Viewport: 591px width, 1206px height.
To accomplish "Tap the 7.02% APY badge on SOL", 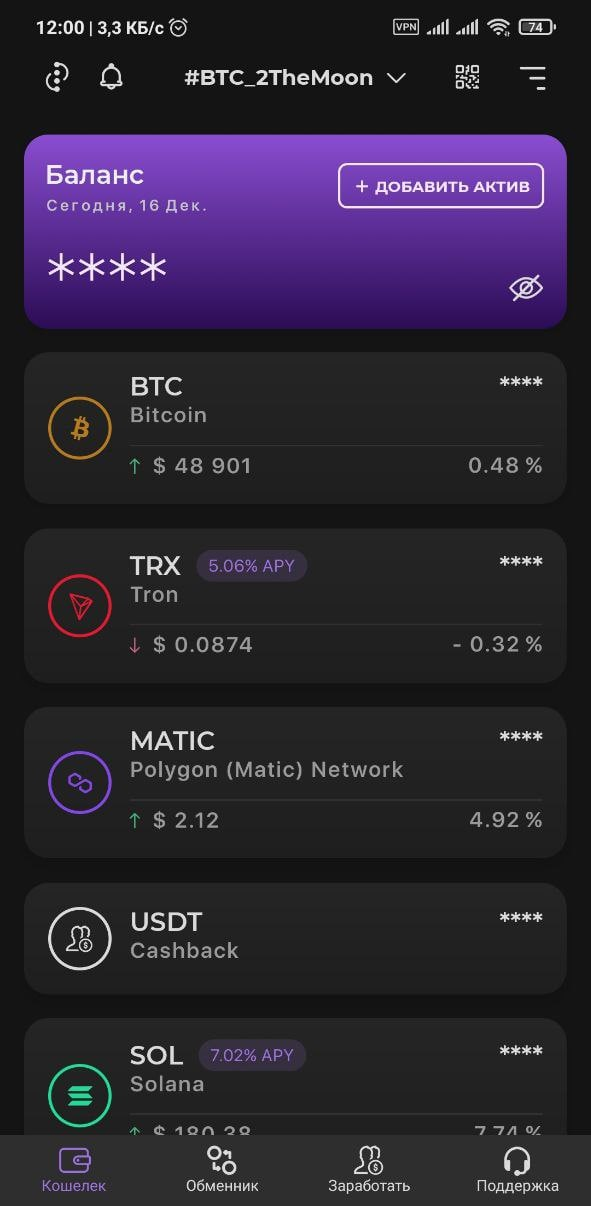I will coord(252,1055).
